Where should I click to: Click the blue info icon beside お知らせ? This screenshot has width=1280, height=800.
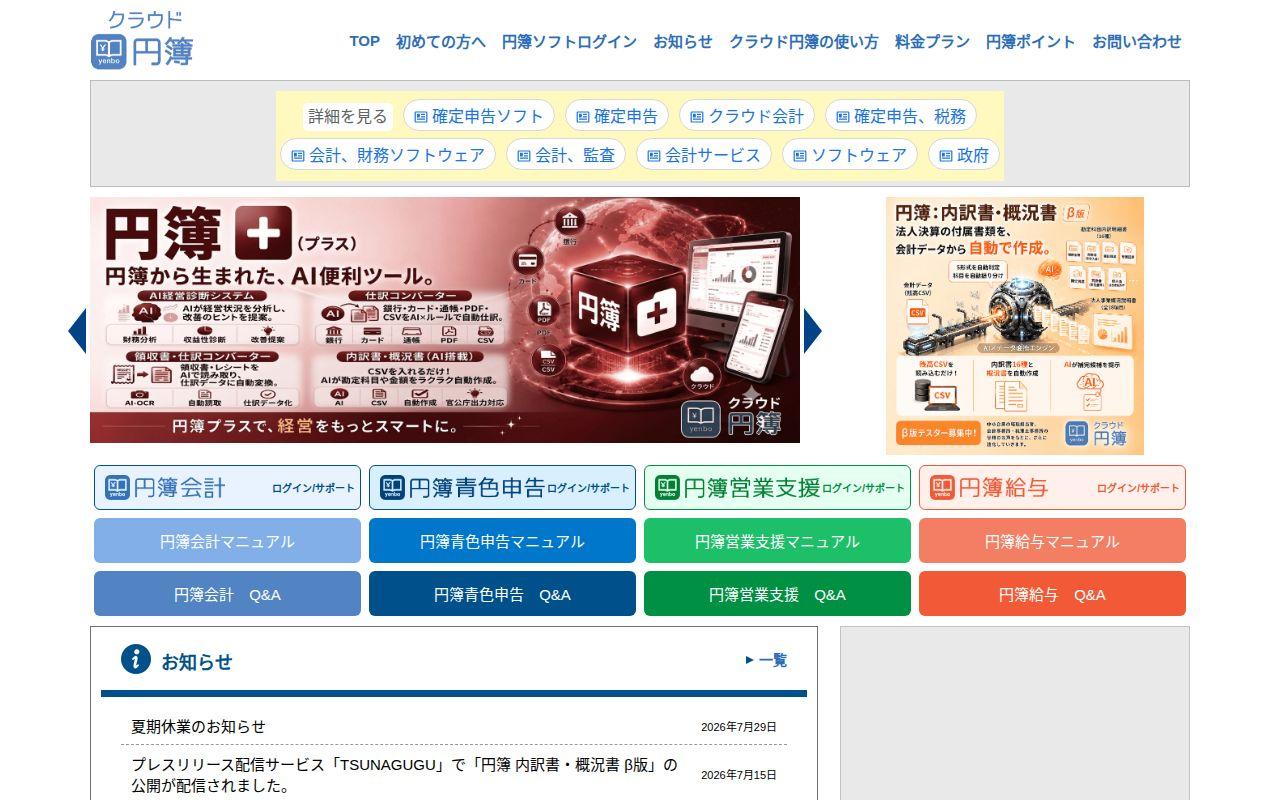pos(136,659)
